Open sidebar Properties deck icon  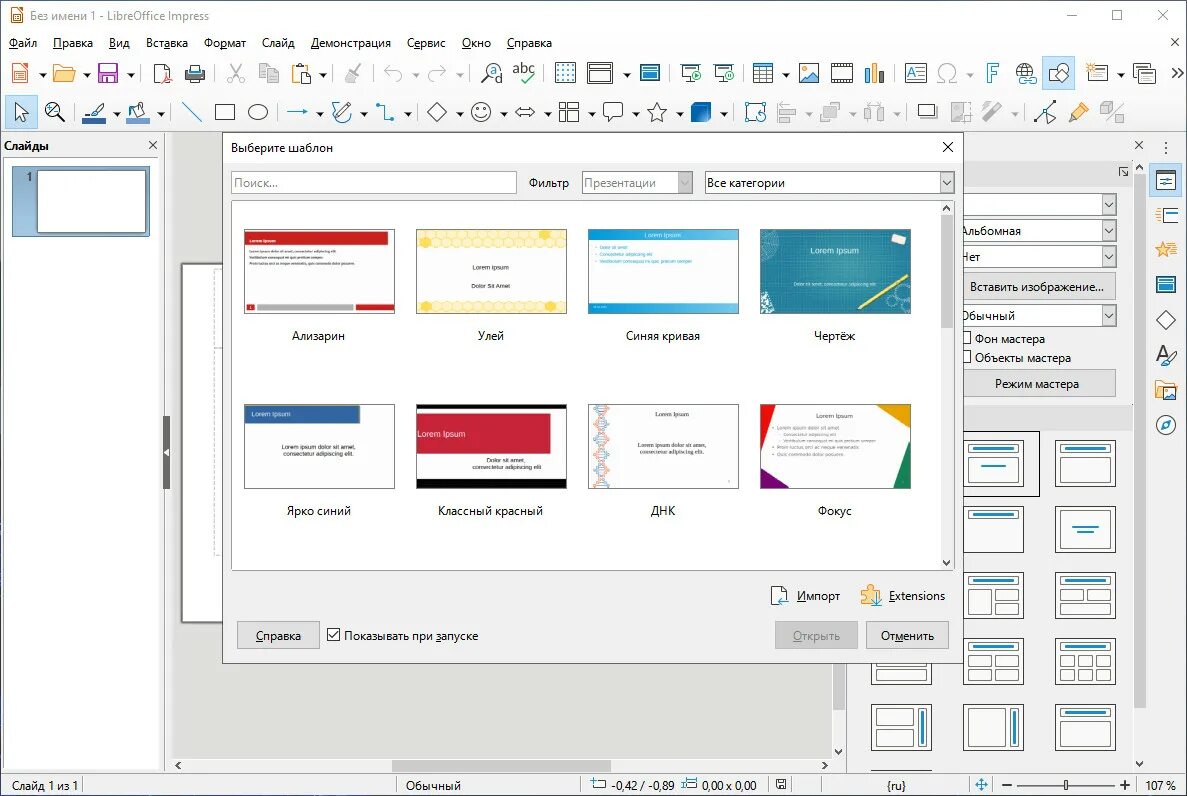click(1166, 180)
